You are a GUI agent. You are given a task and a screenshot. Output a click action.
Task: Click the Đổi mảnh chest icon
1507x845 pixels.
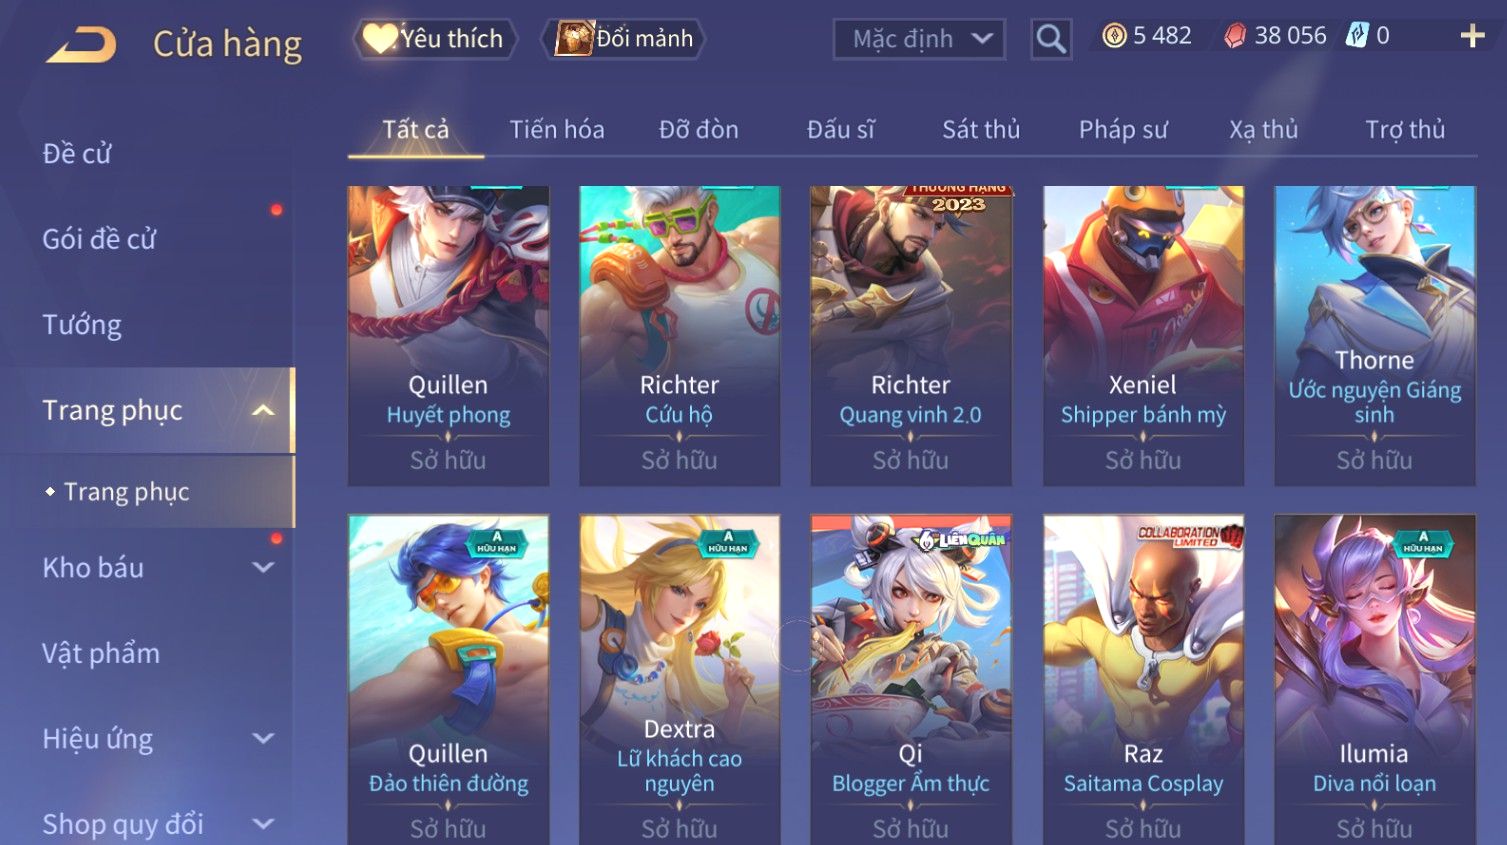point(574,39)
